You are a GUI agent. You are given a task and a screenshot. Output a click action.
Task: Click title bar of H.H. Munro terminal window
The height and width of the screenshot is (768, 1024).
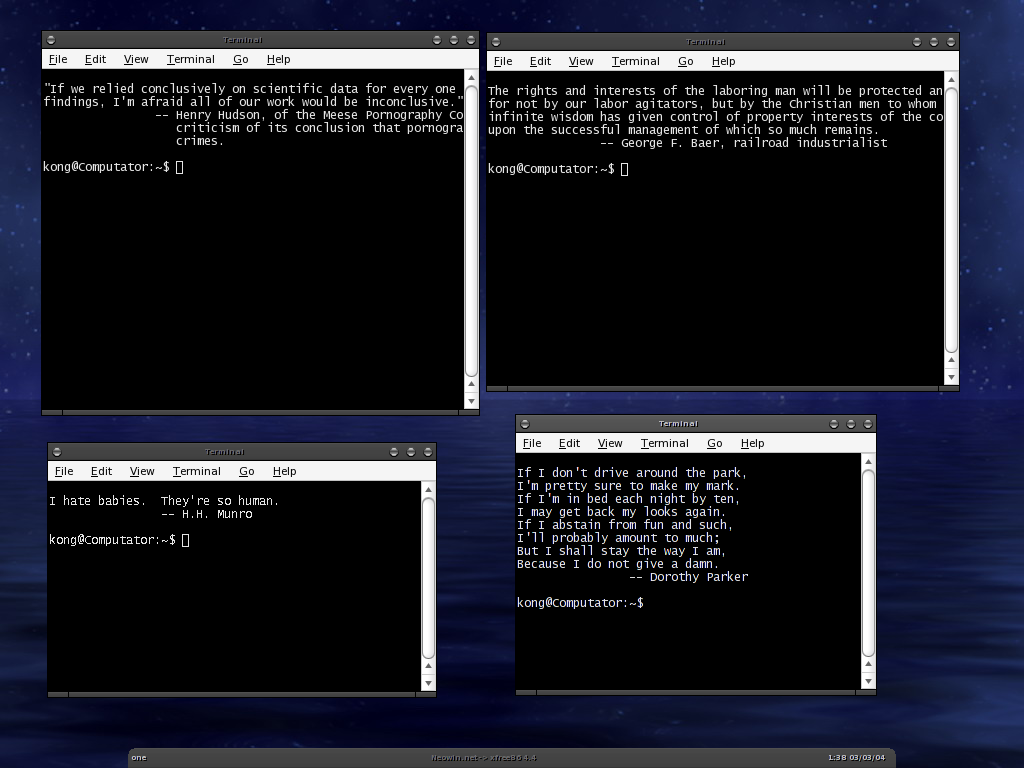(x=225, y=452)
